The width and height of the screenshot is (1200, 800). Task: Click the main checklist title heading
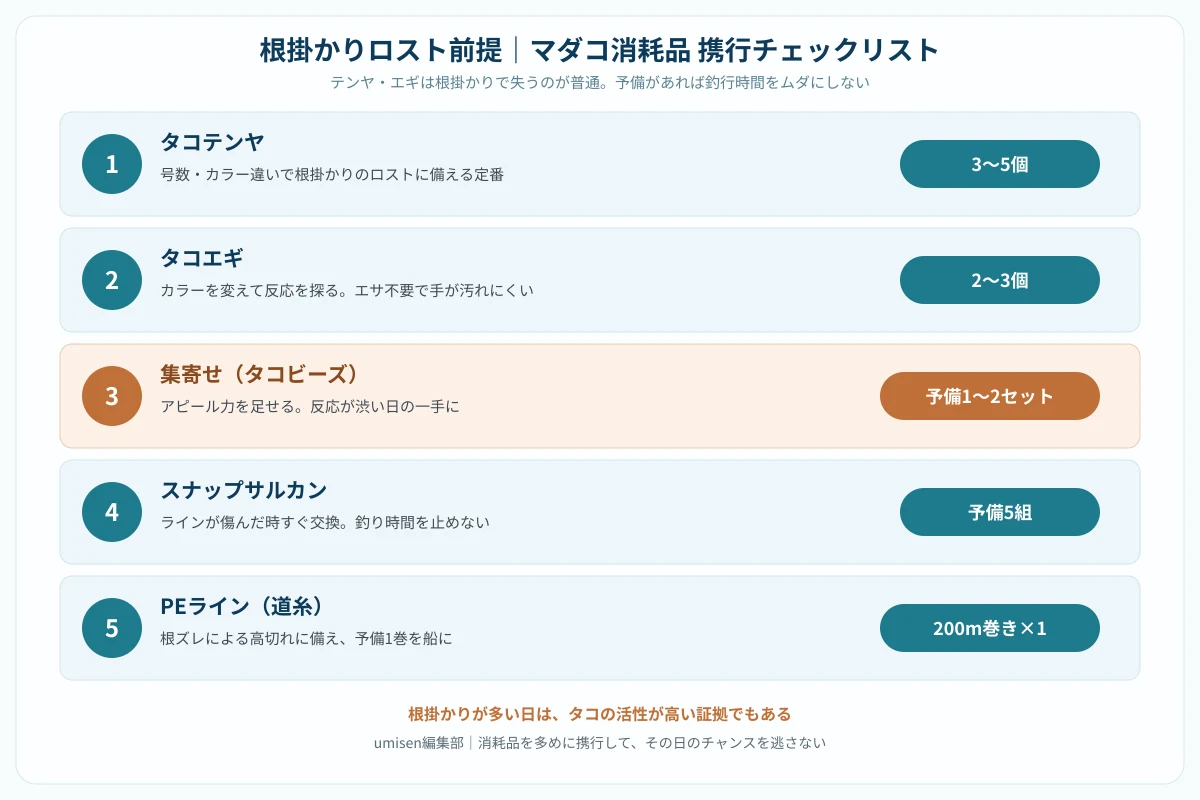point(600,50)
